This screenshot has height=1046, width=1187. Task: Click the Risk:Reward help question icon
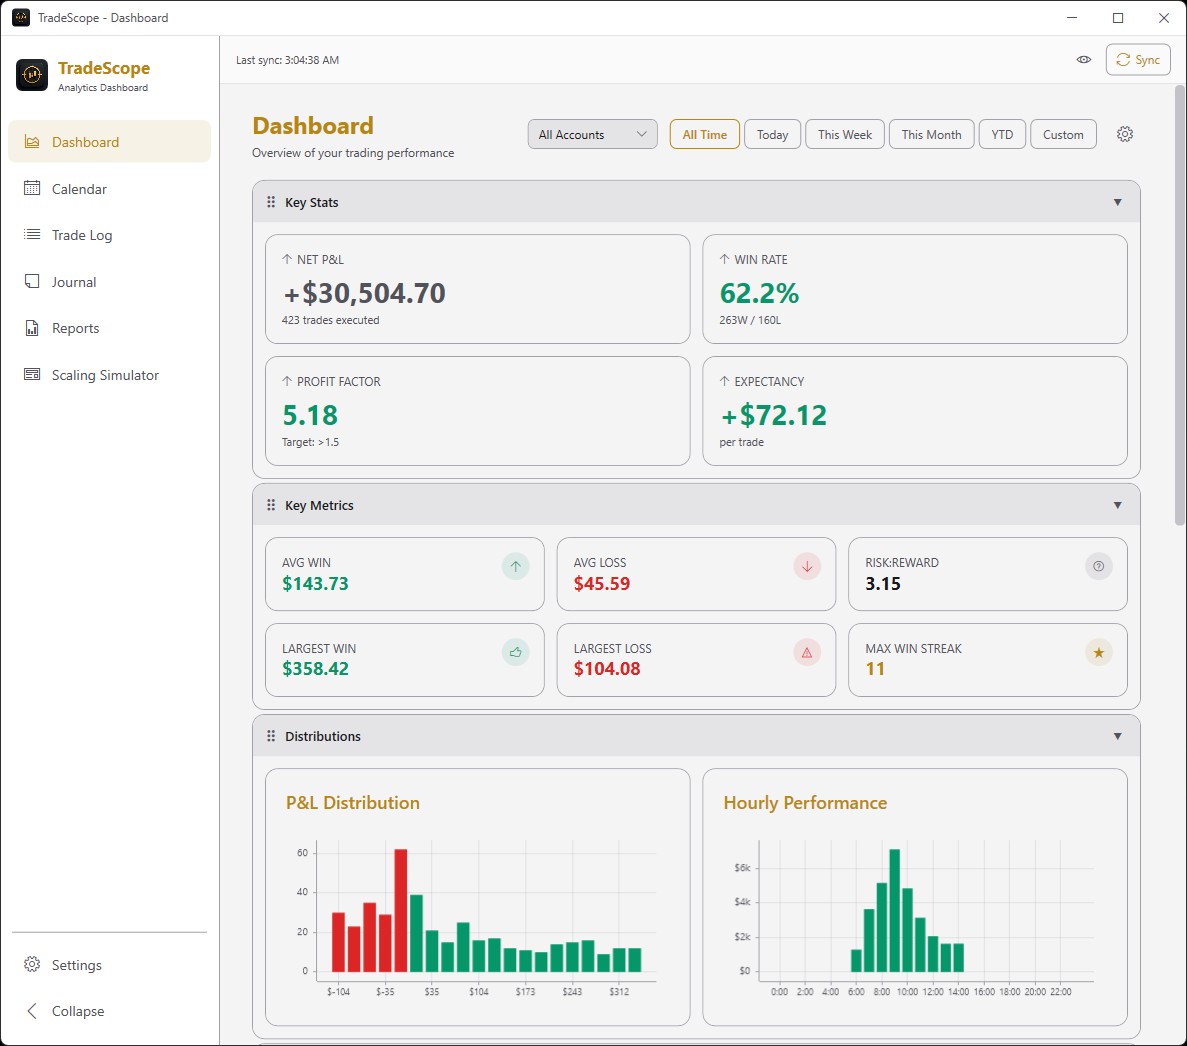click(x=1098, y=567)
